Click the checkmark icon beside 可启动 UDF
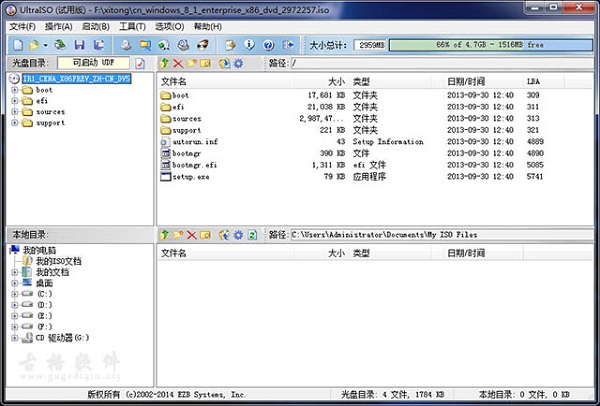This screenshot has height=406, width=600. 140,63
